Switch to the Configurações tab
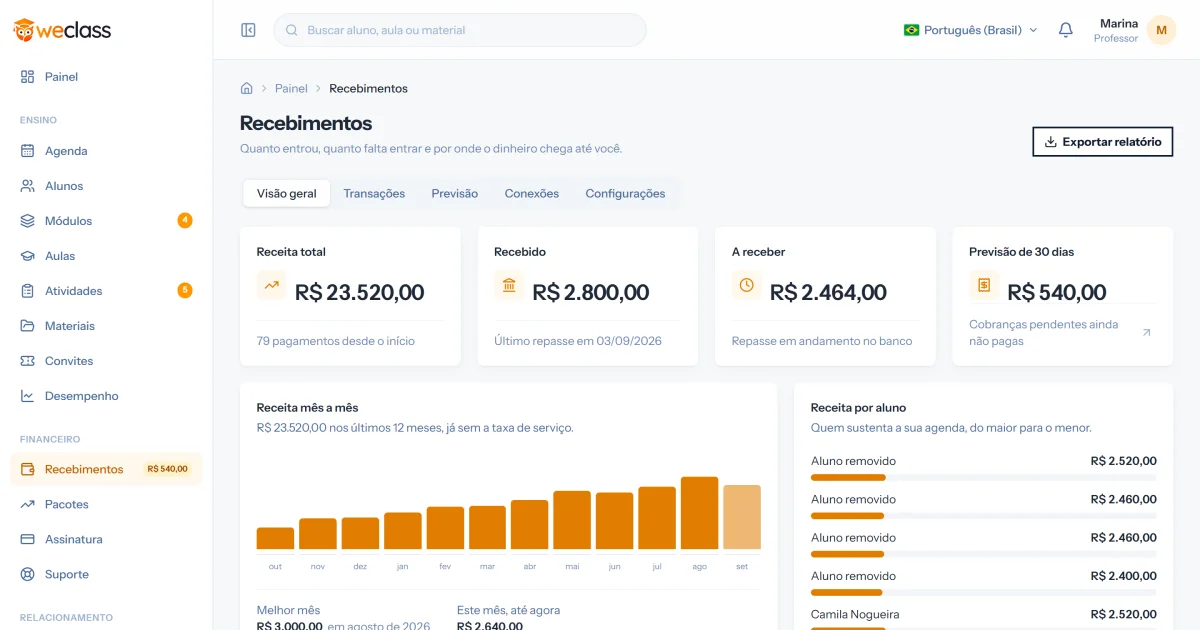 [x=625, y=194]
